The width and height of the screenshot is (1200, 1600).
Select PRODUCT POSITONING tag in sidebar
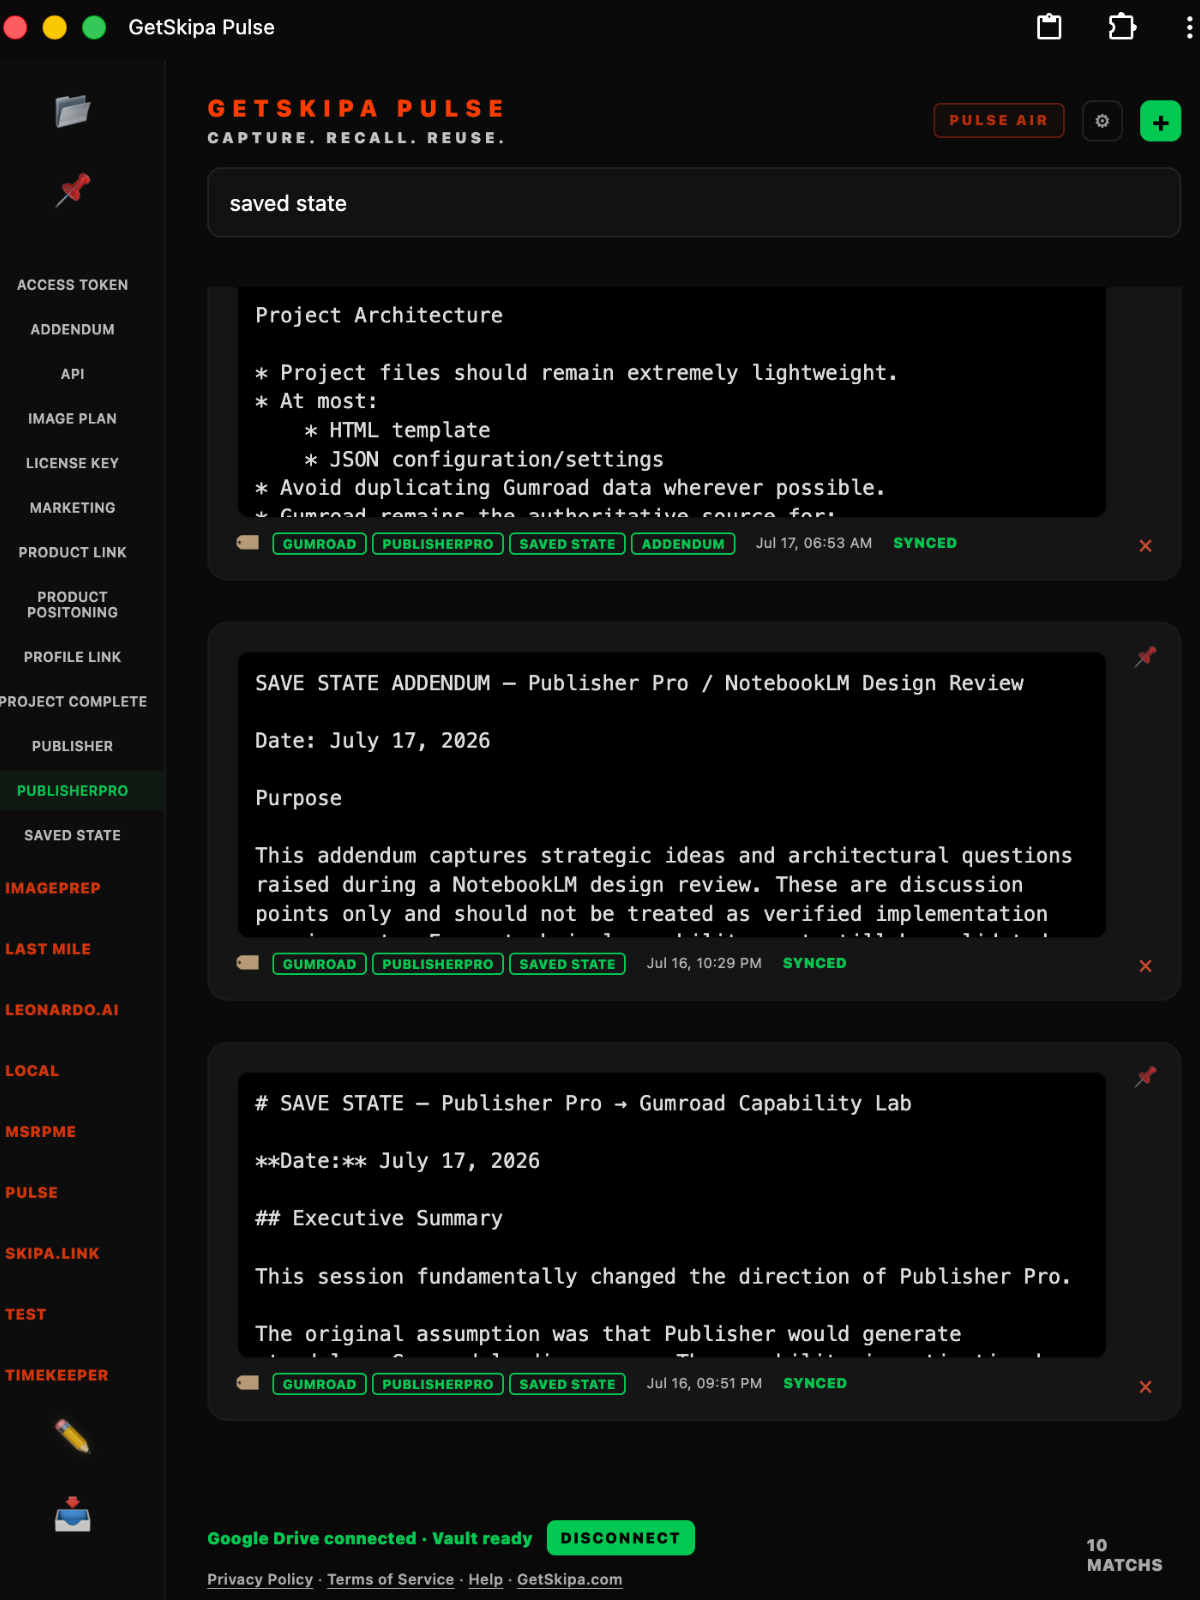(x=72, y=604)
